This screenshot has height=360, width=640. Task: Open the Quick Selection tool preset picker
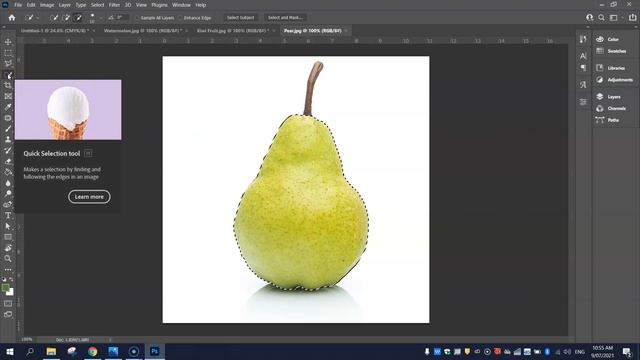click(x=31, y=18)
